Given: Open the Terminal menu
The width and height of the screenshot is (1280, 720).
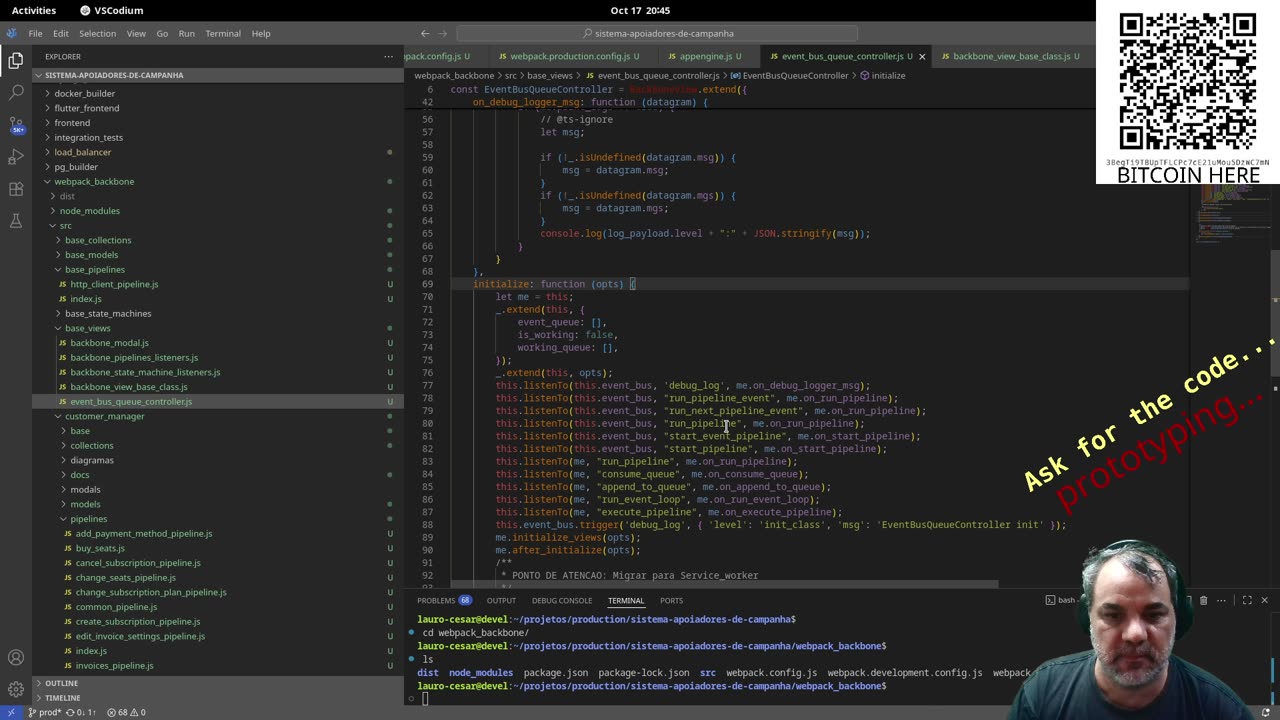Looking at the screenshot, I should click(222, 33).
